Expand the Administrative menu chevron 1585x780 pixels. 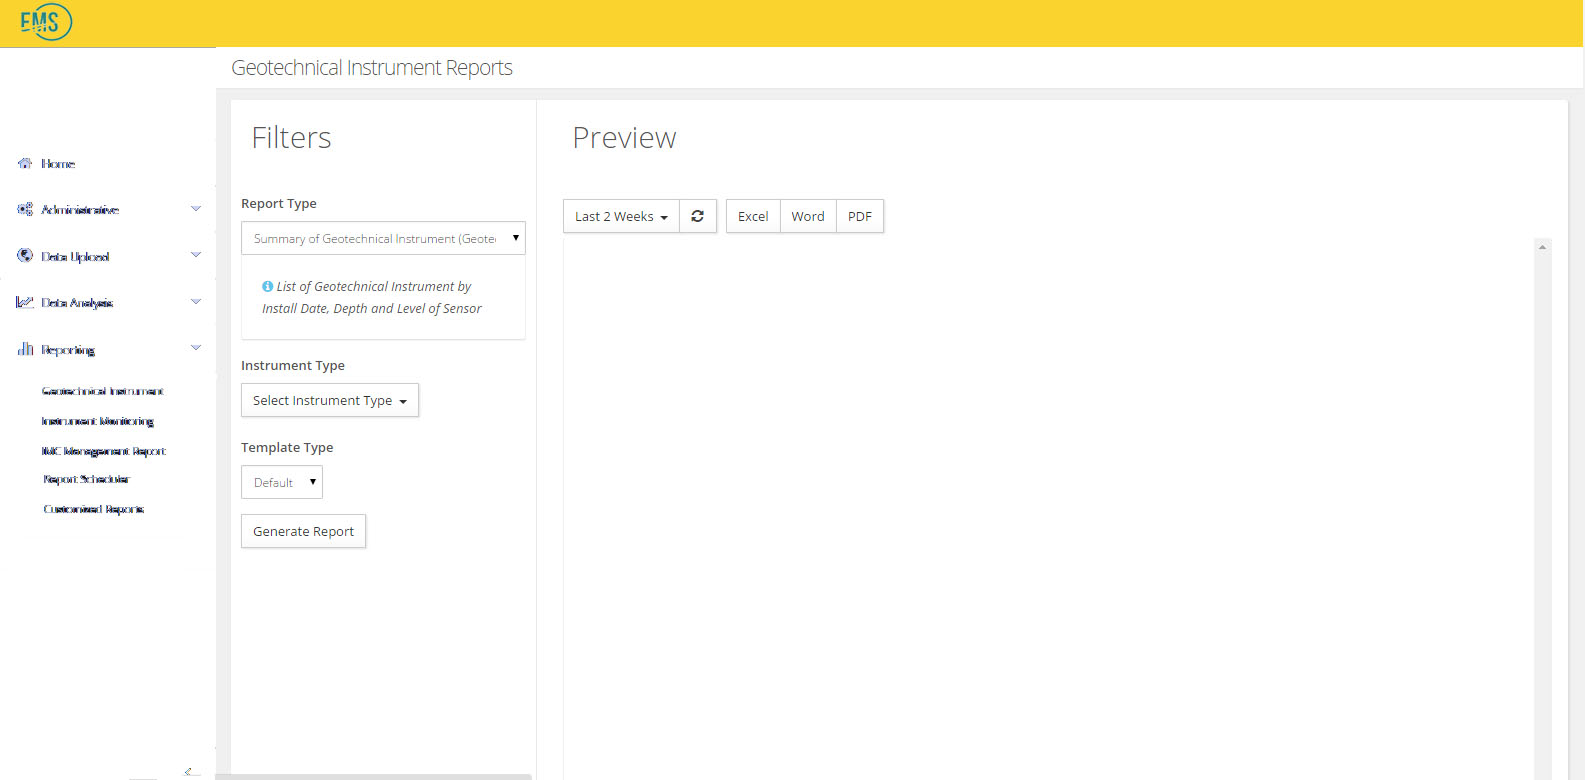pos(196,208)
